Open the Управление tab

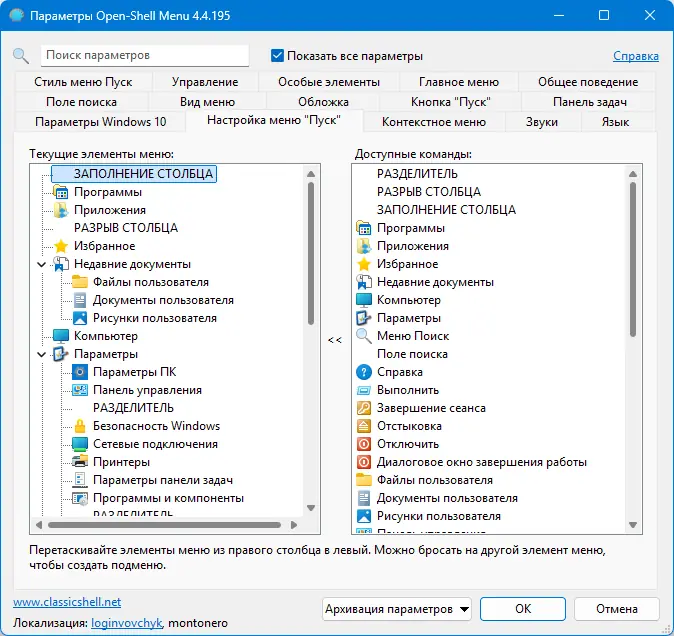click(205, 82)
